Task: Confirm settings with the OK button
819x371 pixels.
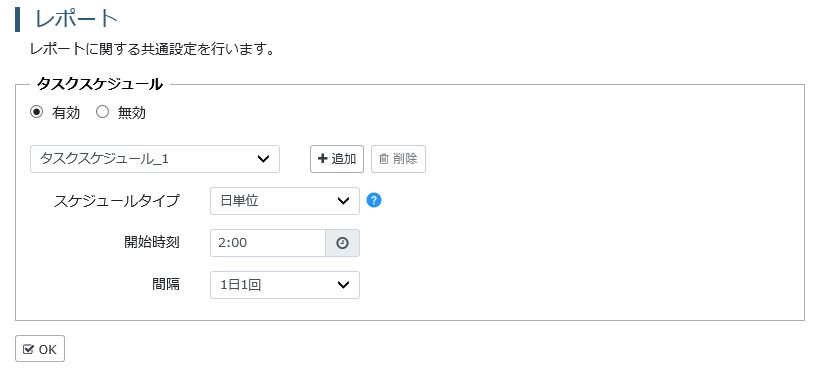Action: (x=40, y=349)
